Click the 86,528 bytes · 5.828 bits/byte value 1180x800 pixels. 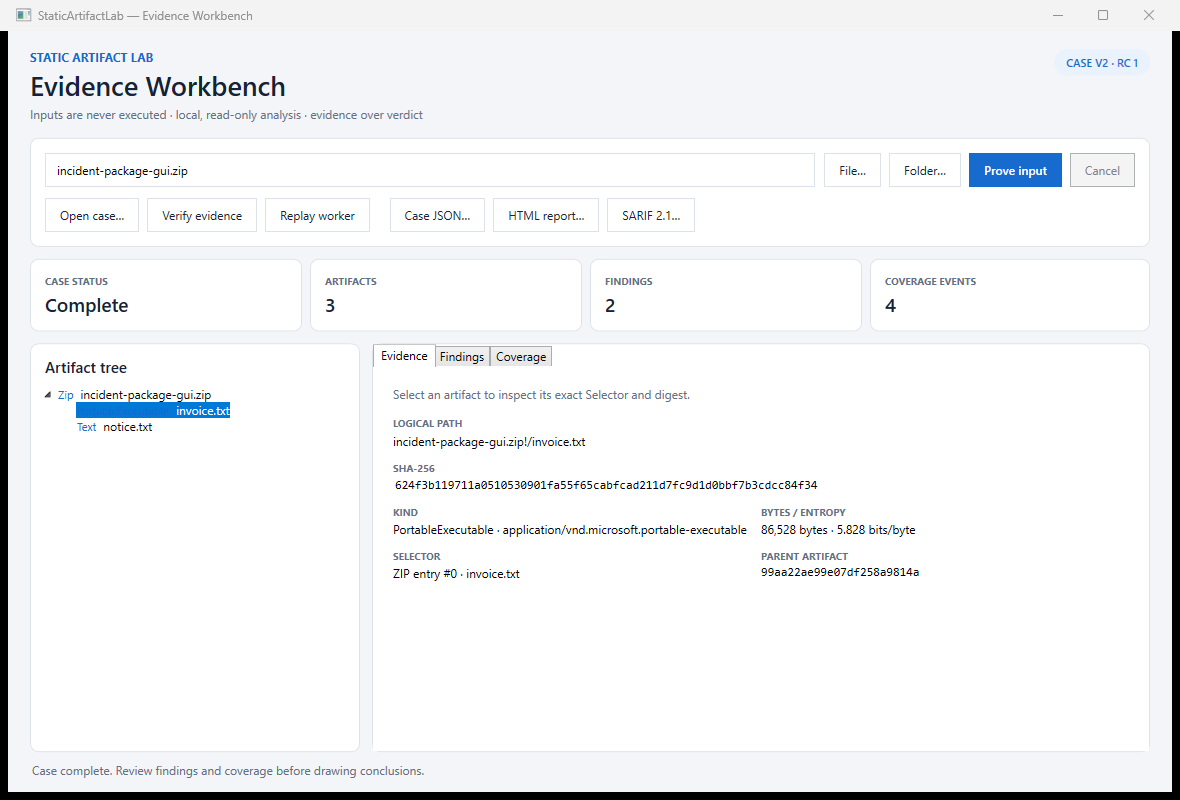point(838,530)
